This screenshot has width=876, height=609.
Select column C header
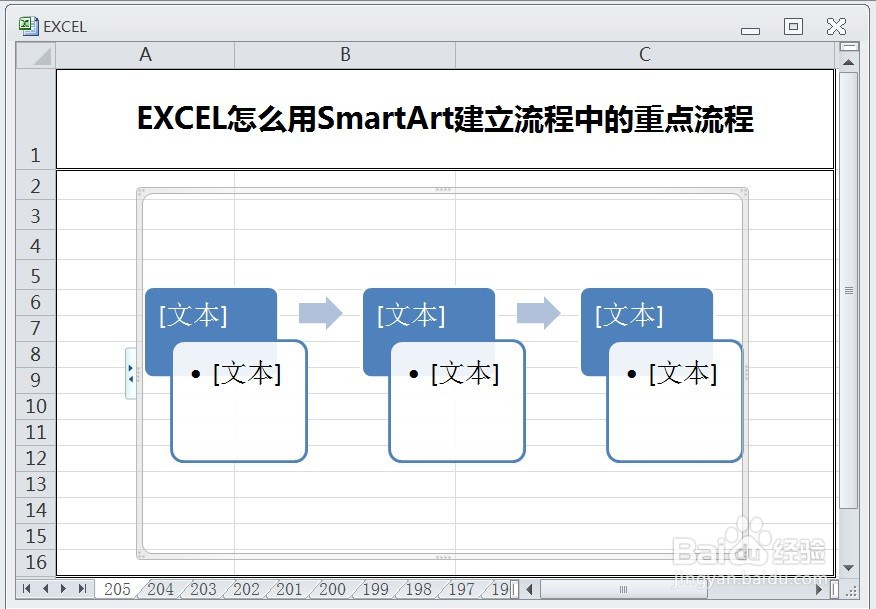click(645, 55)
